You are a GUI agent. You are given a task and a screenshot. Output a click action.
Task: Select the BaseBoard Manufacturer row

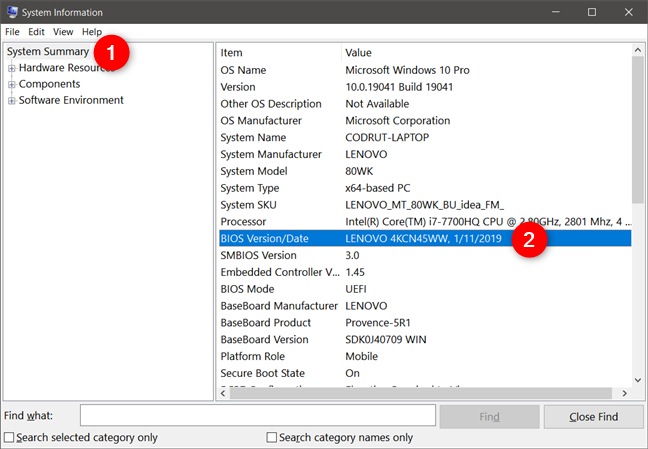click(425, 306)
